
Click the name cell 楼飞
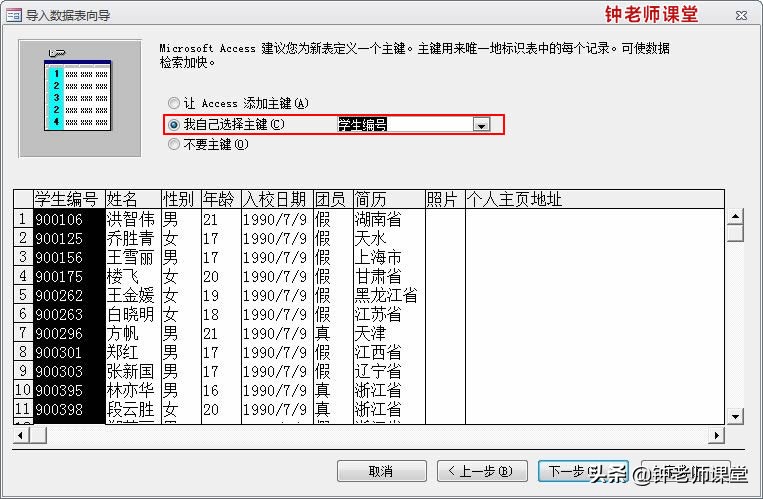(x=133, y=277)
